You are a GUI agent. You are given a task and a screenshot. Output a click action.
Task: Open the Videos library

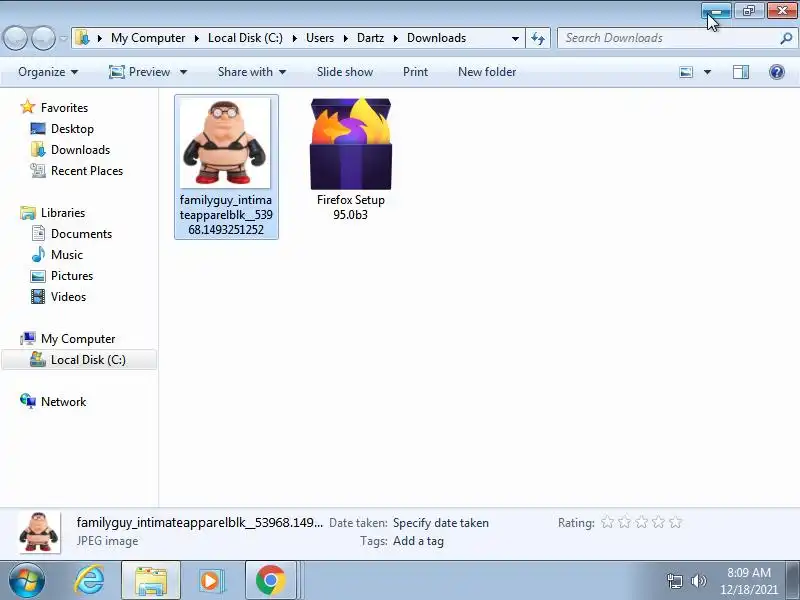(68, 296)
